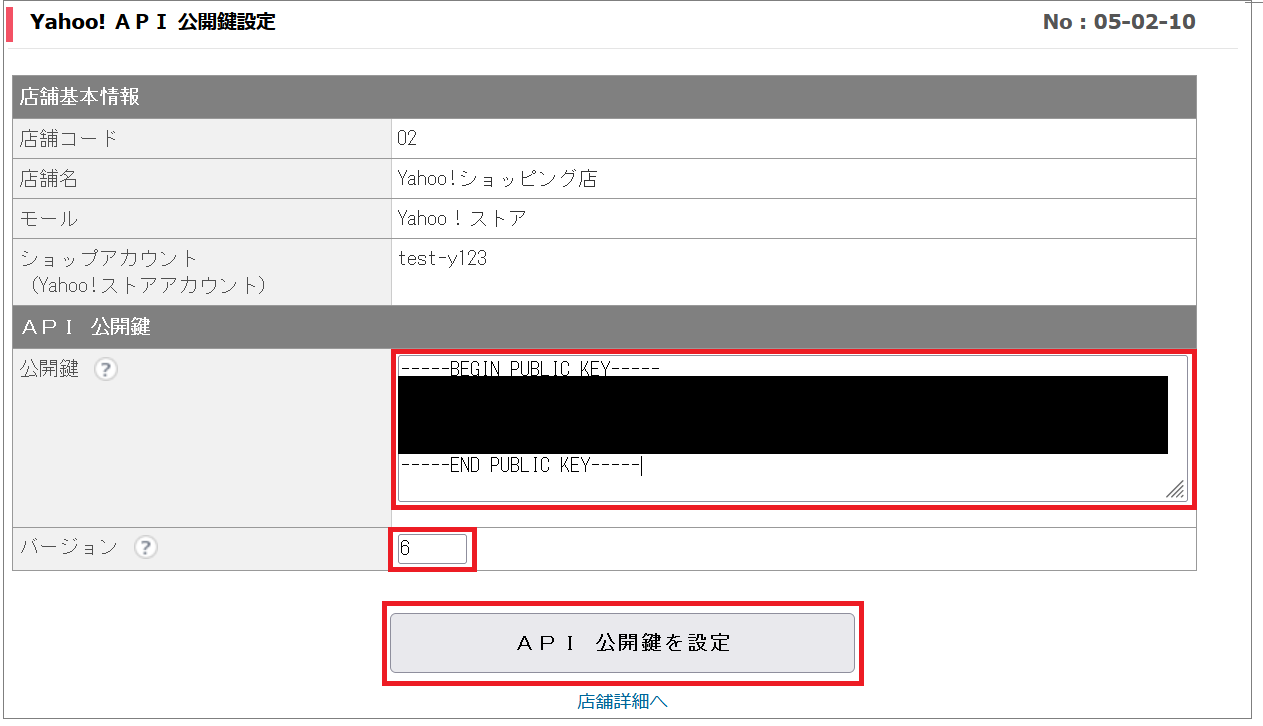Click the 店舗名 label cell

[202, 179]
